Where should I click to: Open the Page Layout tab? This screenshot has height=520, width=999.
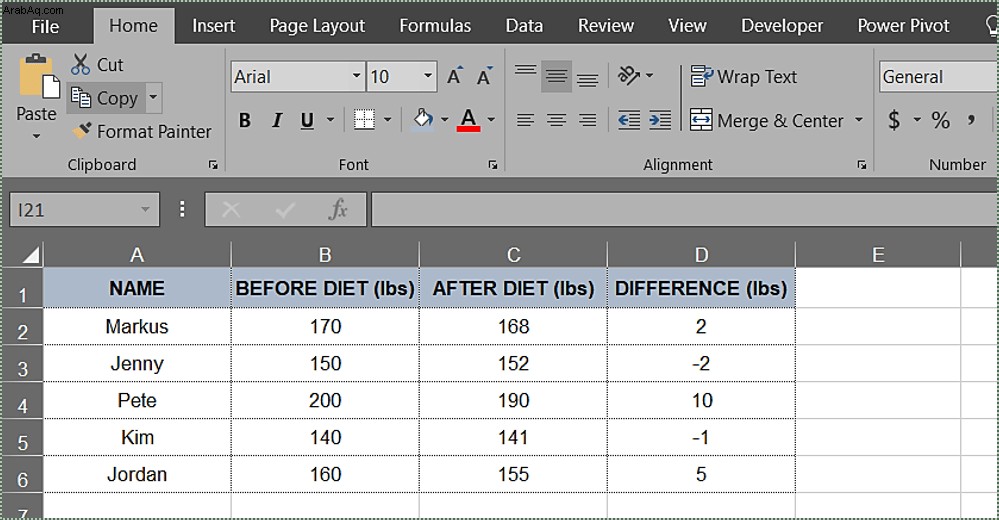pyautogui.click(x=317, y=25)
